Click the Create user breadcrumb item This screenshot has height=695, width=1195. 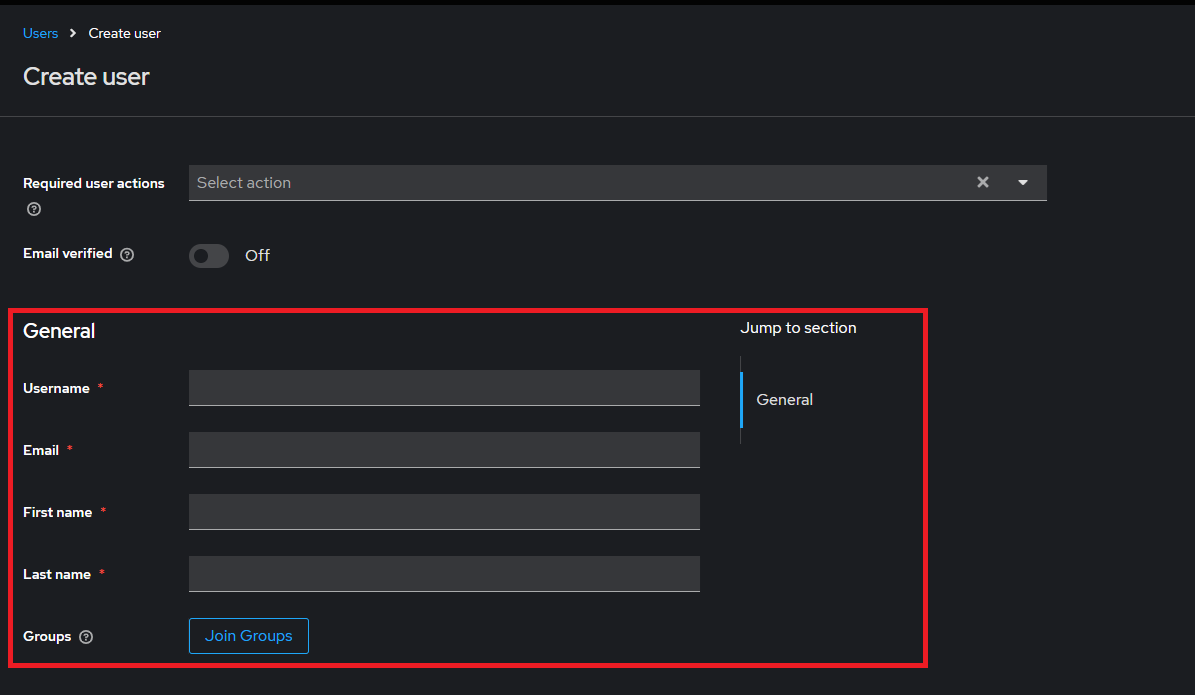[x=124, y=34]
